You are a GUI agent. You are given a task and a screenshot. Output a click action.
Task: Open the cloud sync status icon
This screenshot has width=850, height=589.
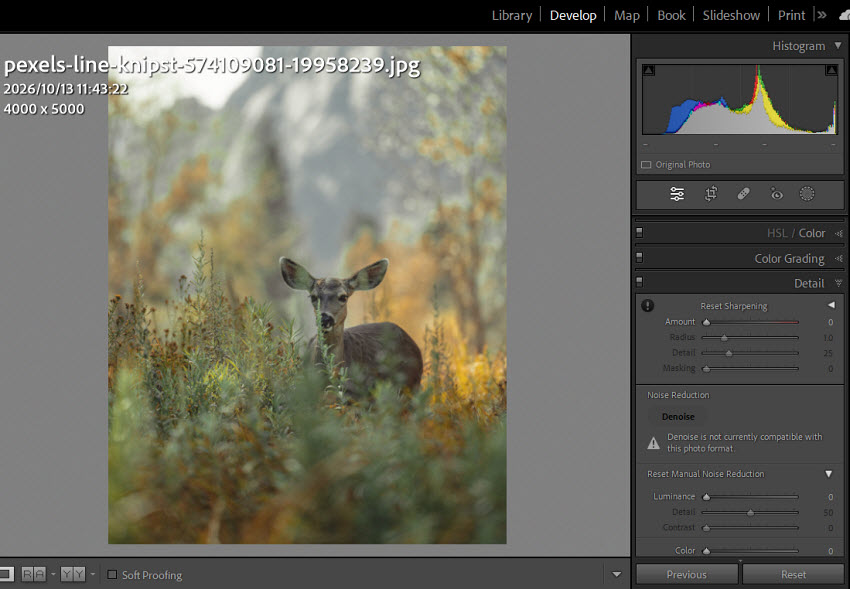tap(845, 16)
